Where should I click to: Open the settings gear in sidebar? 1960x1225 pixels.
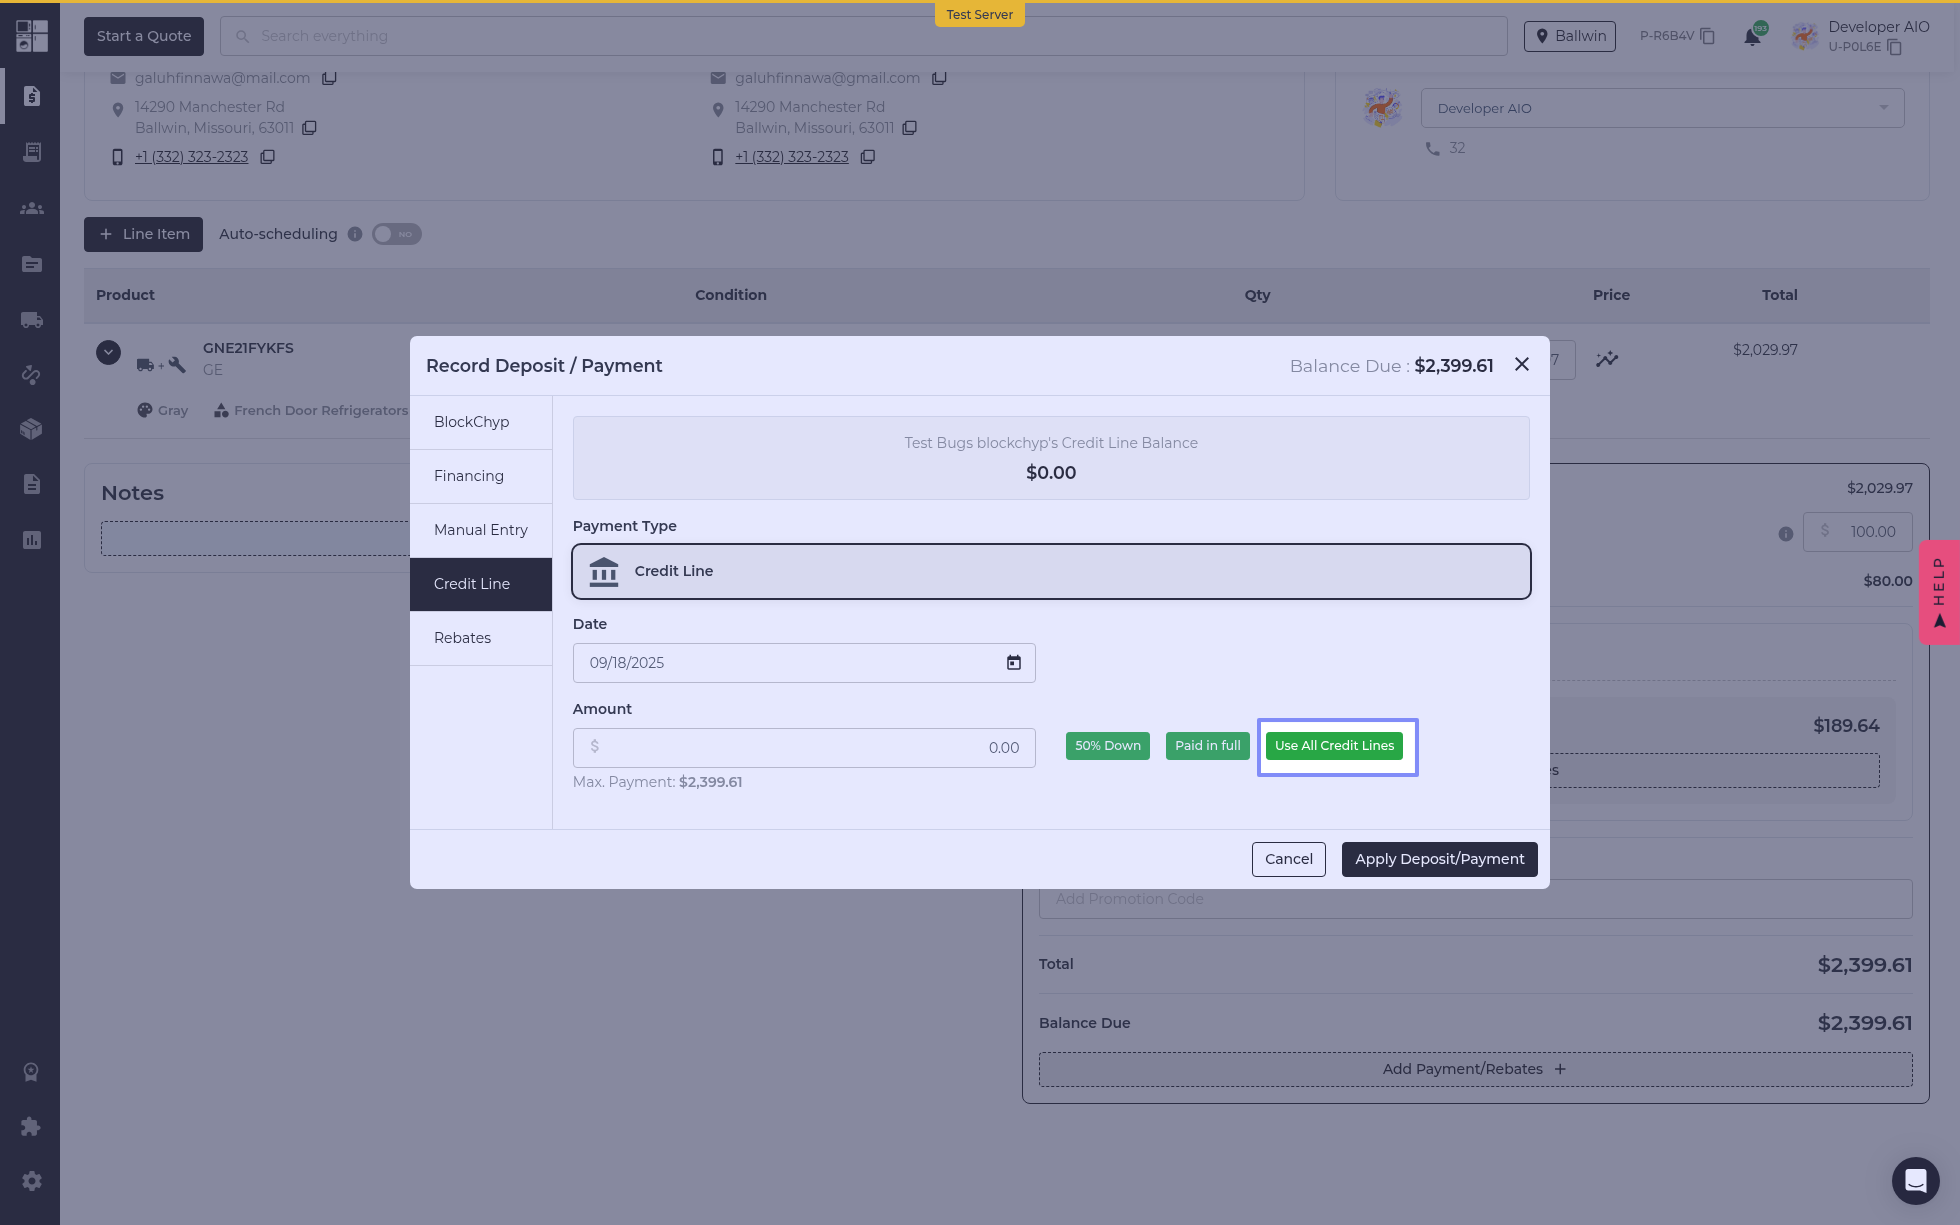tap(31, 1181)
